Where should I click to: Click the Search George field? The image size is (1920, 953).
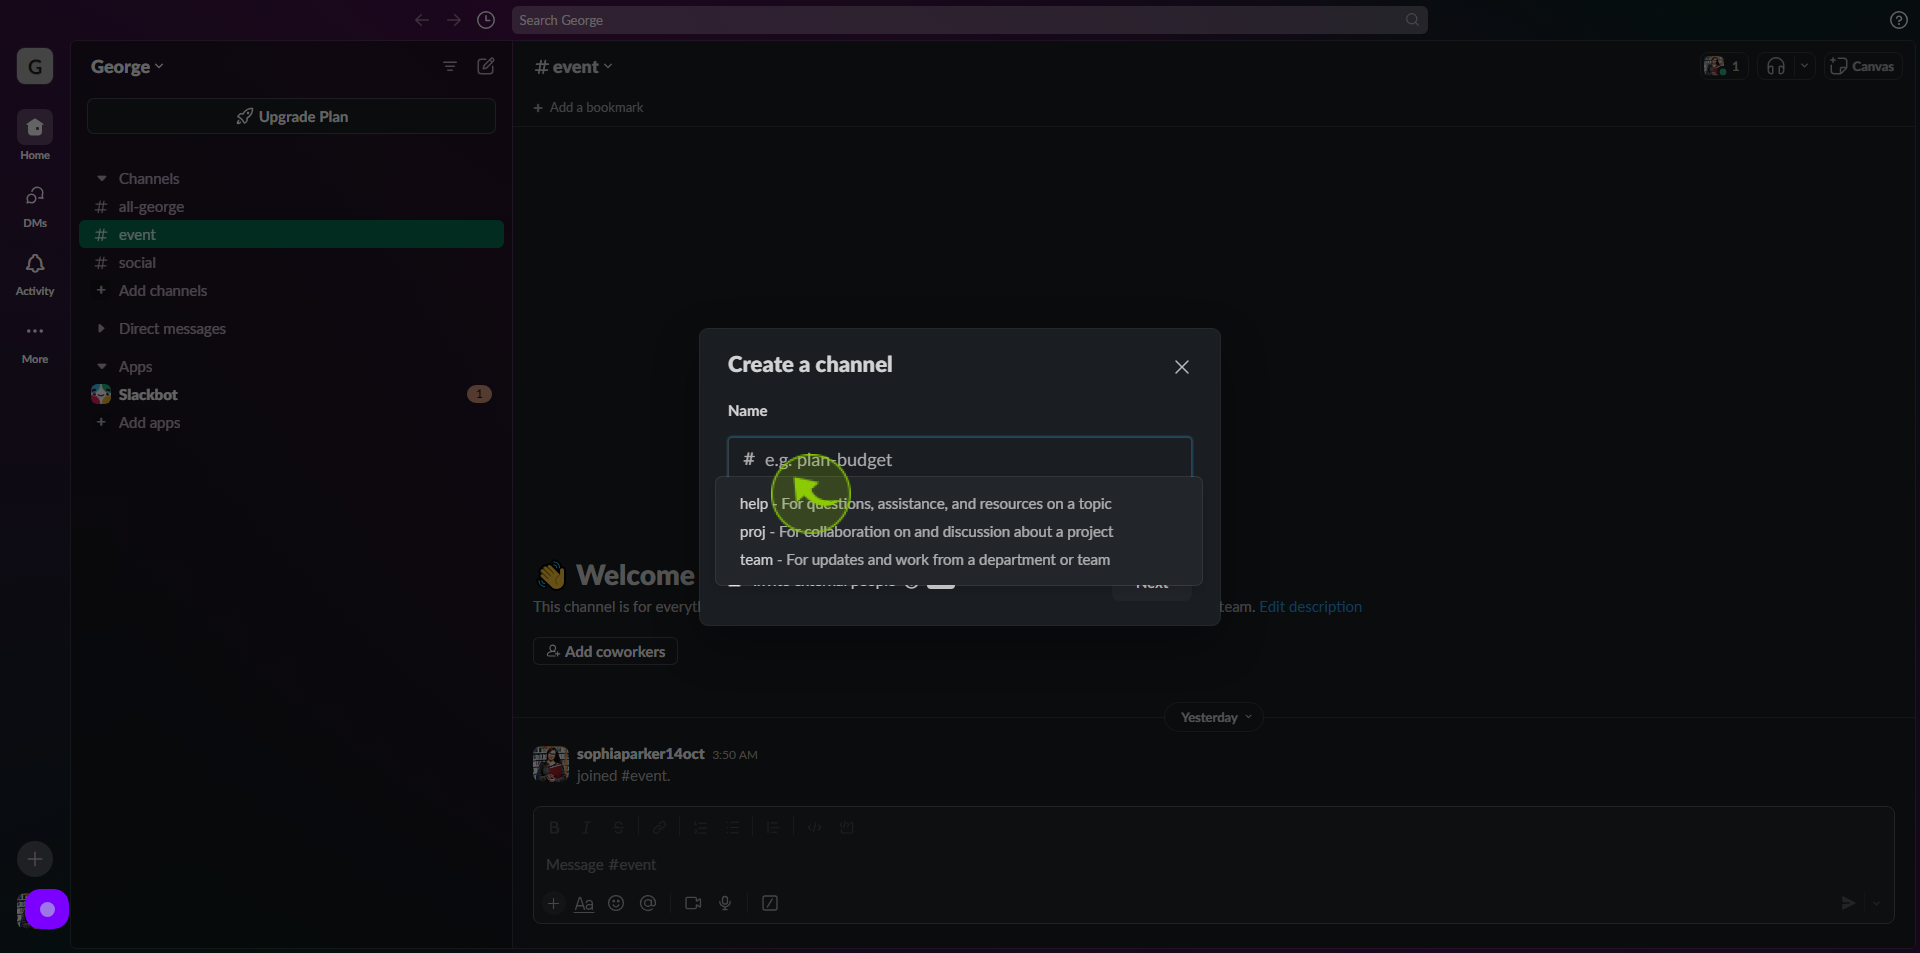tap(969, 20)
